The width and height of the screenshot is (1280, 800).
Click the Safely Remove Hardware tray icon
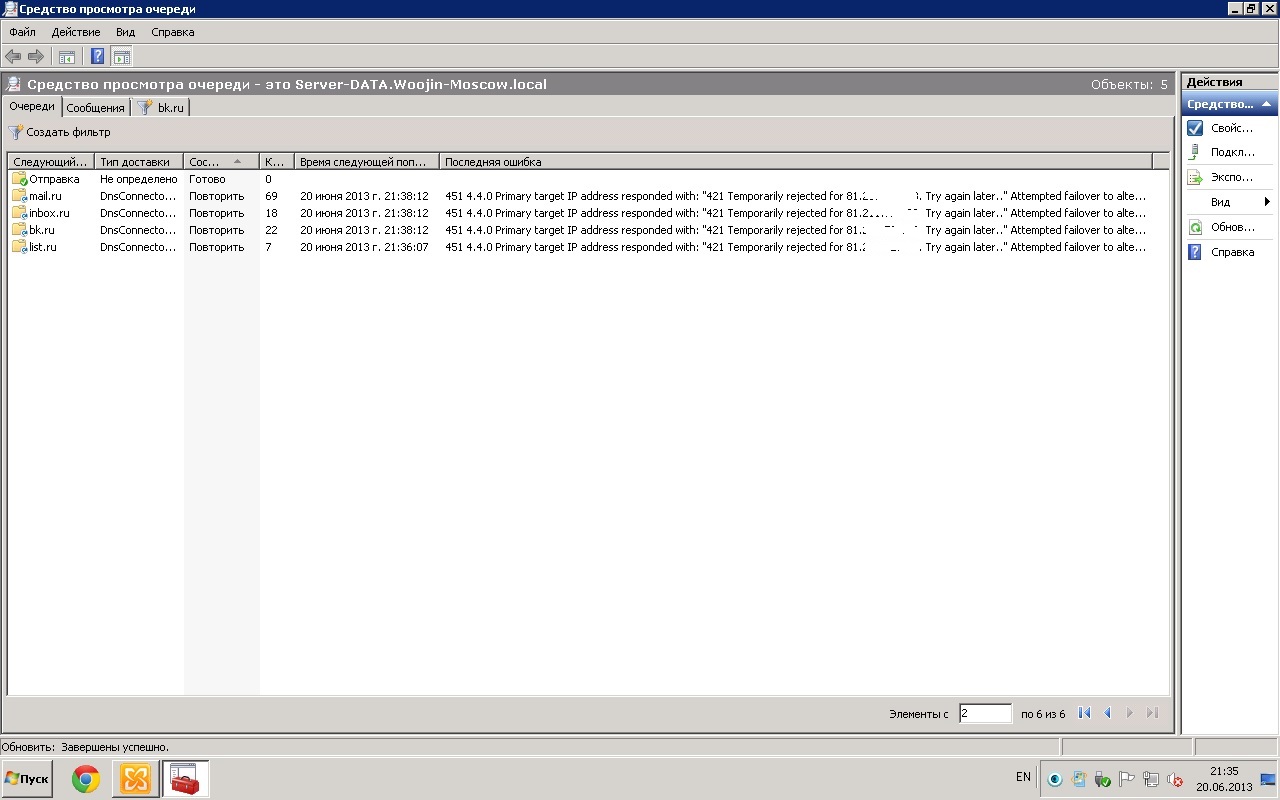pos(1103,779)
